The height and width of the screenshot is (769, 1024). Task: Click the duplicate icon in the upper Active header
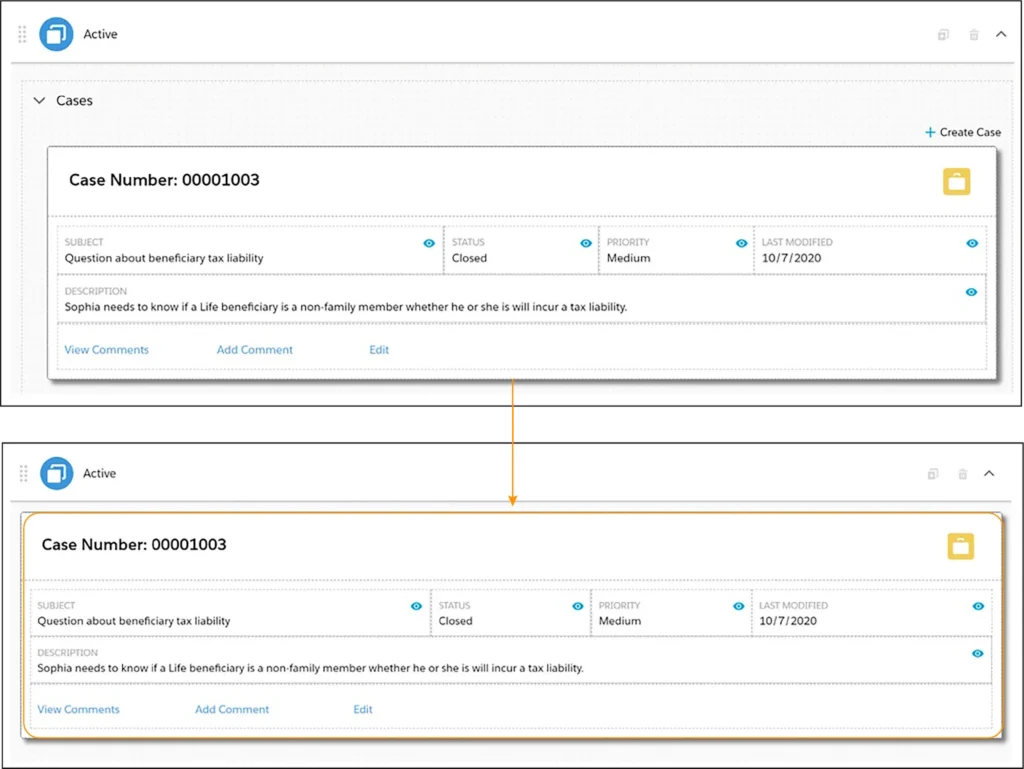(x=943, y=35)
